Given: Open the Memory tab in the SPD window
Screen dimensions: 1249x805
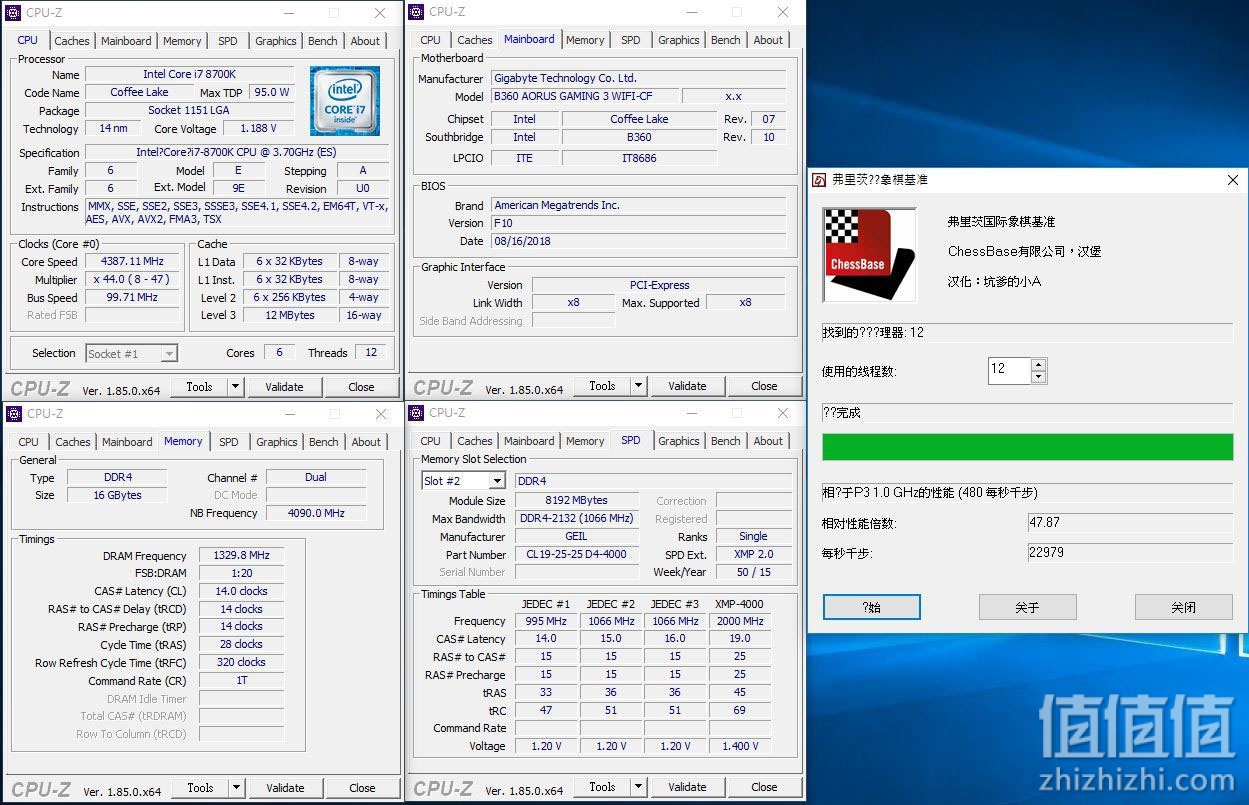Looking at the screenshot, I should pyautogui.click(x=585, y=441).
